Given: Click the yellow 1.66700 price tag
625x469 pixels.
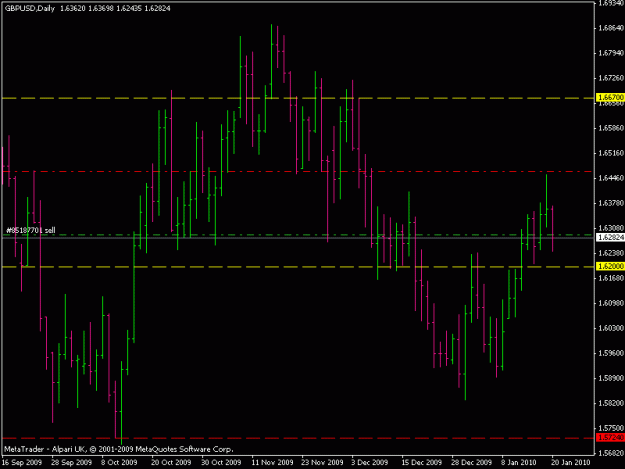Looking at the screenshot, I should coord(610,98).
